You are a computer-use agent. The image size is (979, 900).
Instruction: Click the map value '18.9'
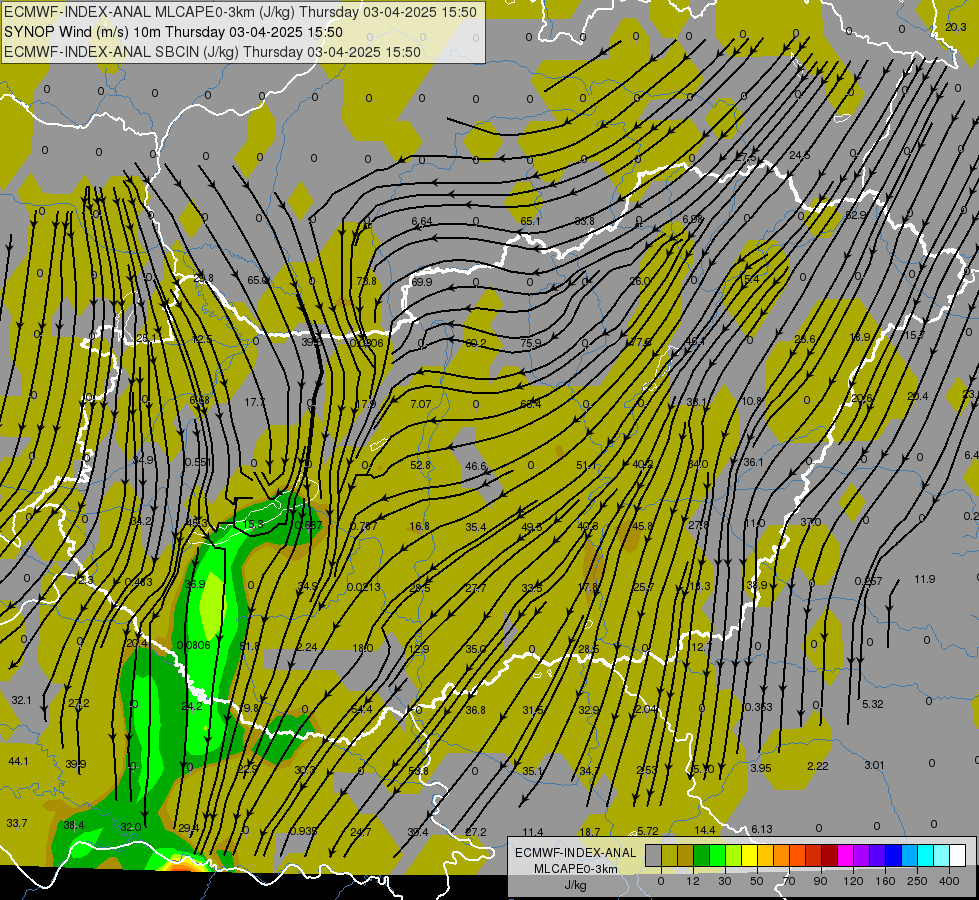click(860, 337)
